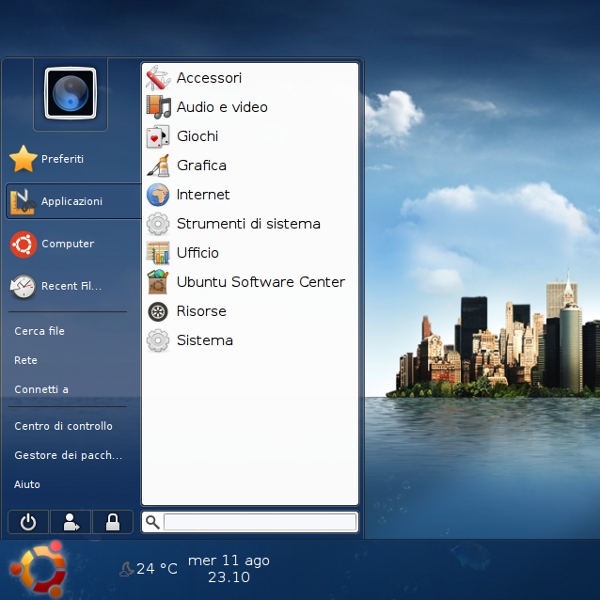
Task: Click the Internet globe icon
Action: tap(158, 194)
